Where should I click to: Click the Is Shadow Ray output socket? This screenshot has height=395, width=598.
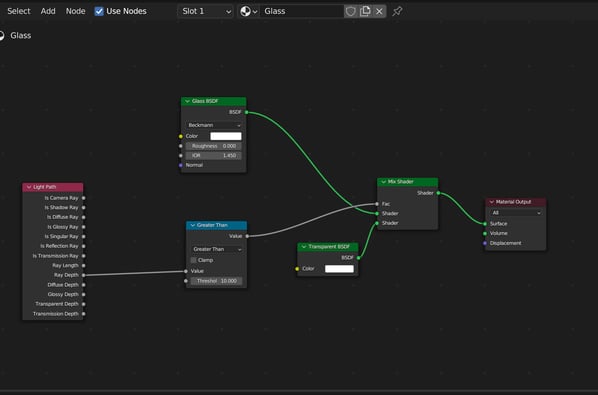pyautogui.click(x=84, y=207)
